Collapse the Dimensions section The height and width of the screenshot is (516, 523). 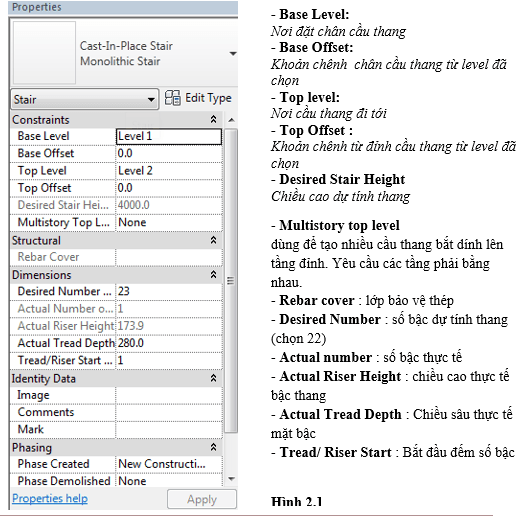click(213, 275)
